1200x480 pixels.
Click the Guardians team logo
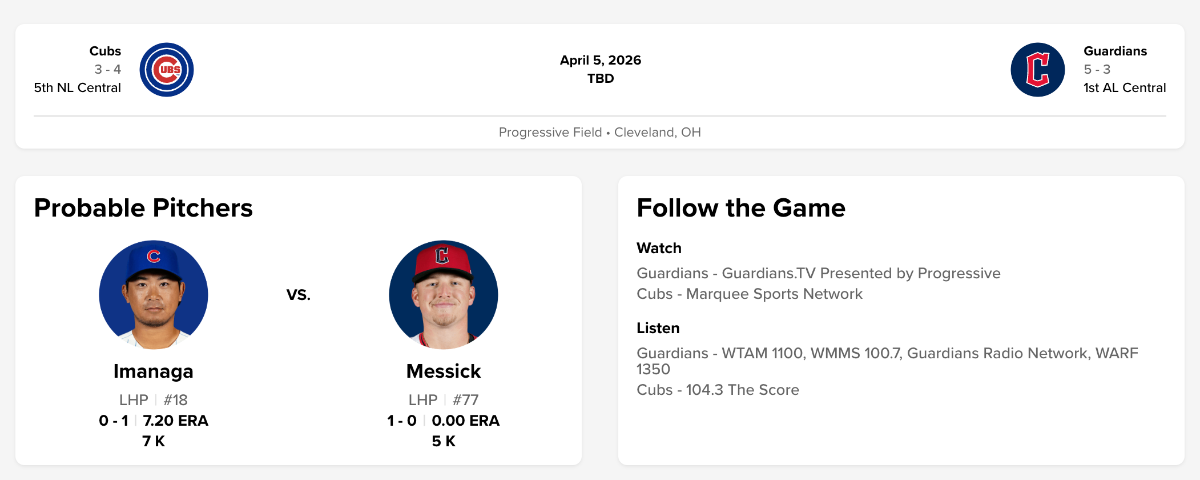[1037, 70]
